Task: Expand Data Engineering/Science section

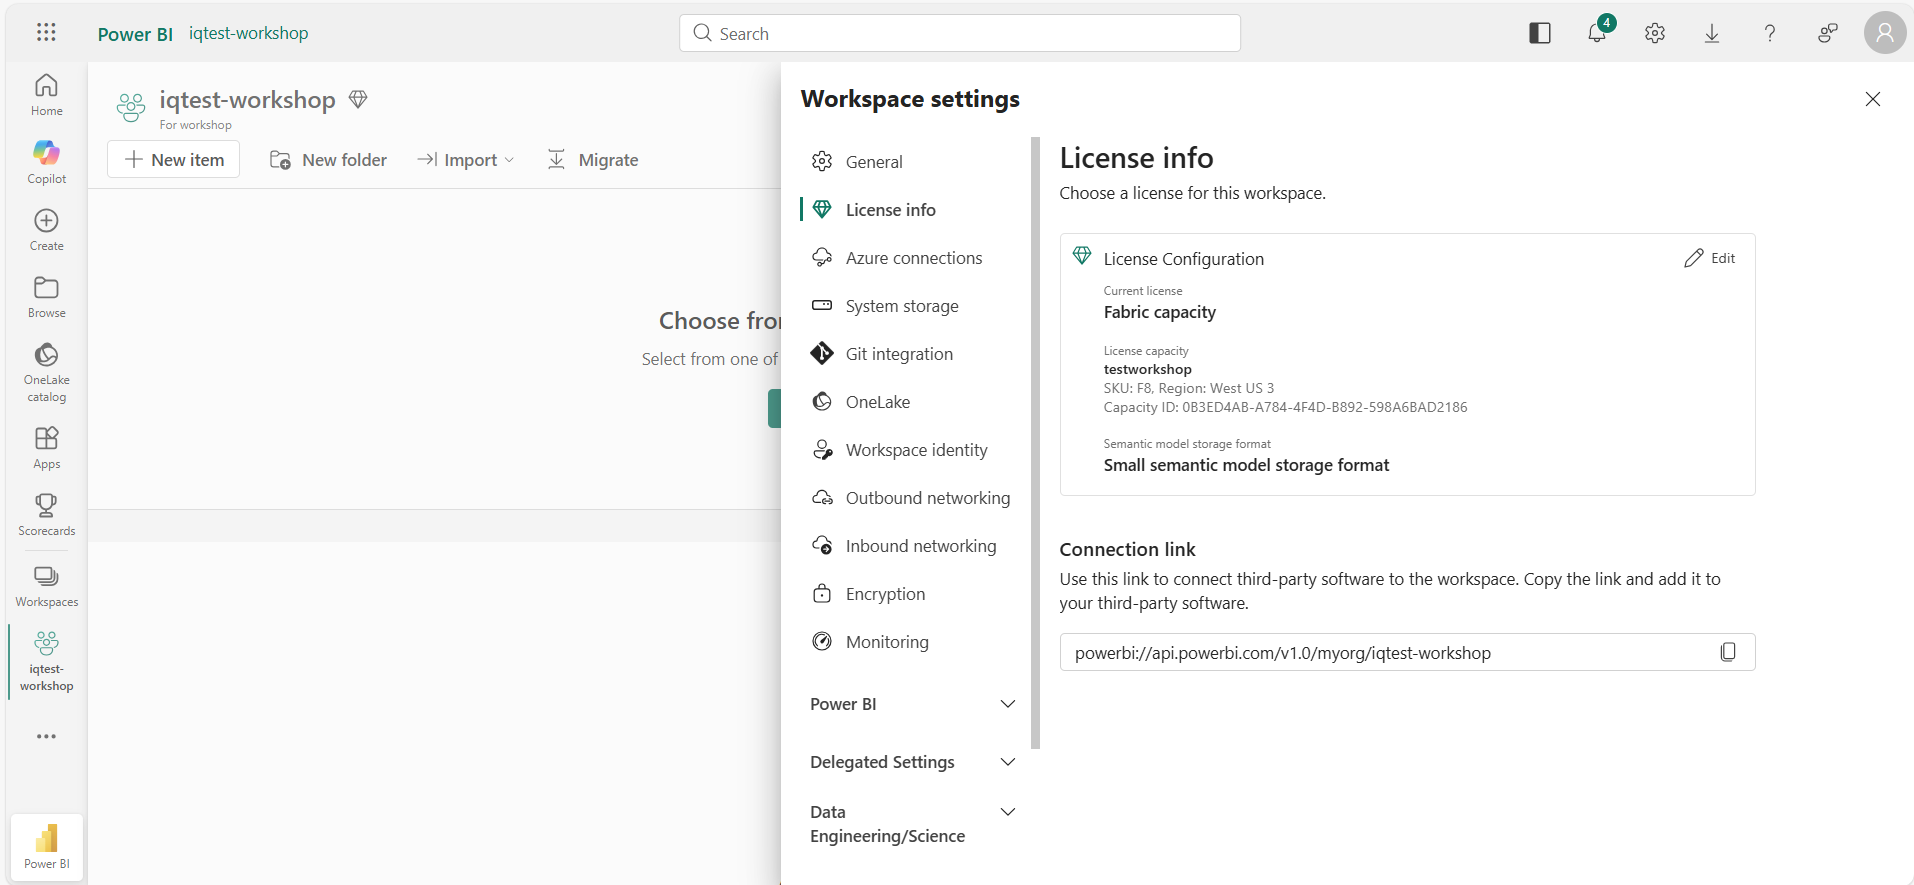Action: click(x=912, y=824)
